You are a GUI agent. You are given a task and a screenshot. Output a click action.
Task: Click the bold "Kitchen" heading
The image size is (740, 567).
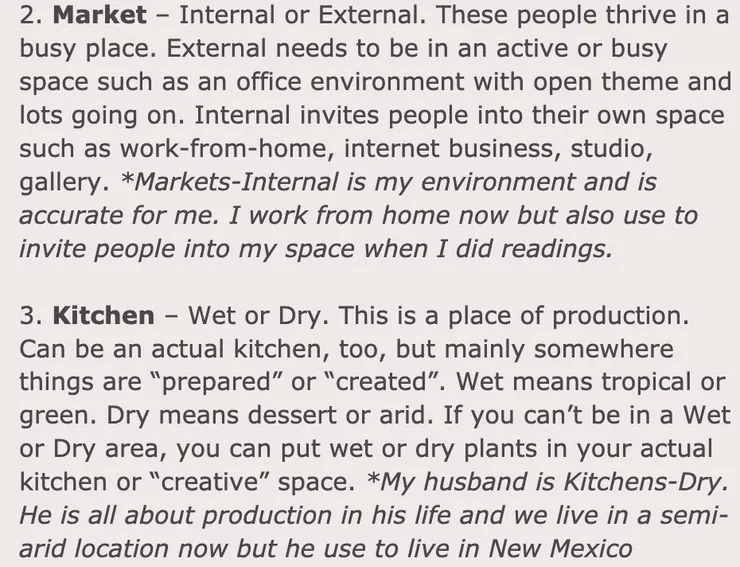[x=103, y=316]
